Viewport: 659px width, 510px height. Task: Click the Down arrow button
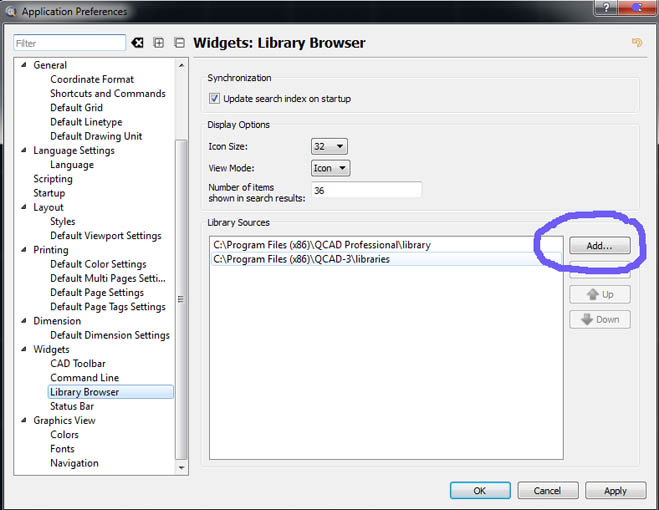600,320
